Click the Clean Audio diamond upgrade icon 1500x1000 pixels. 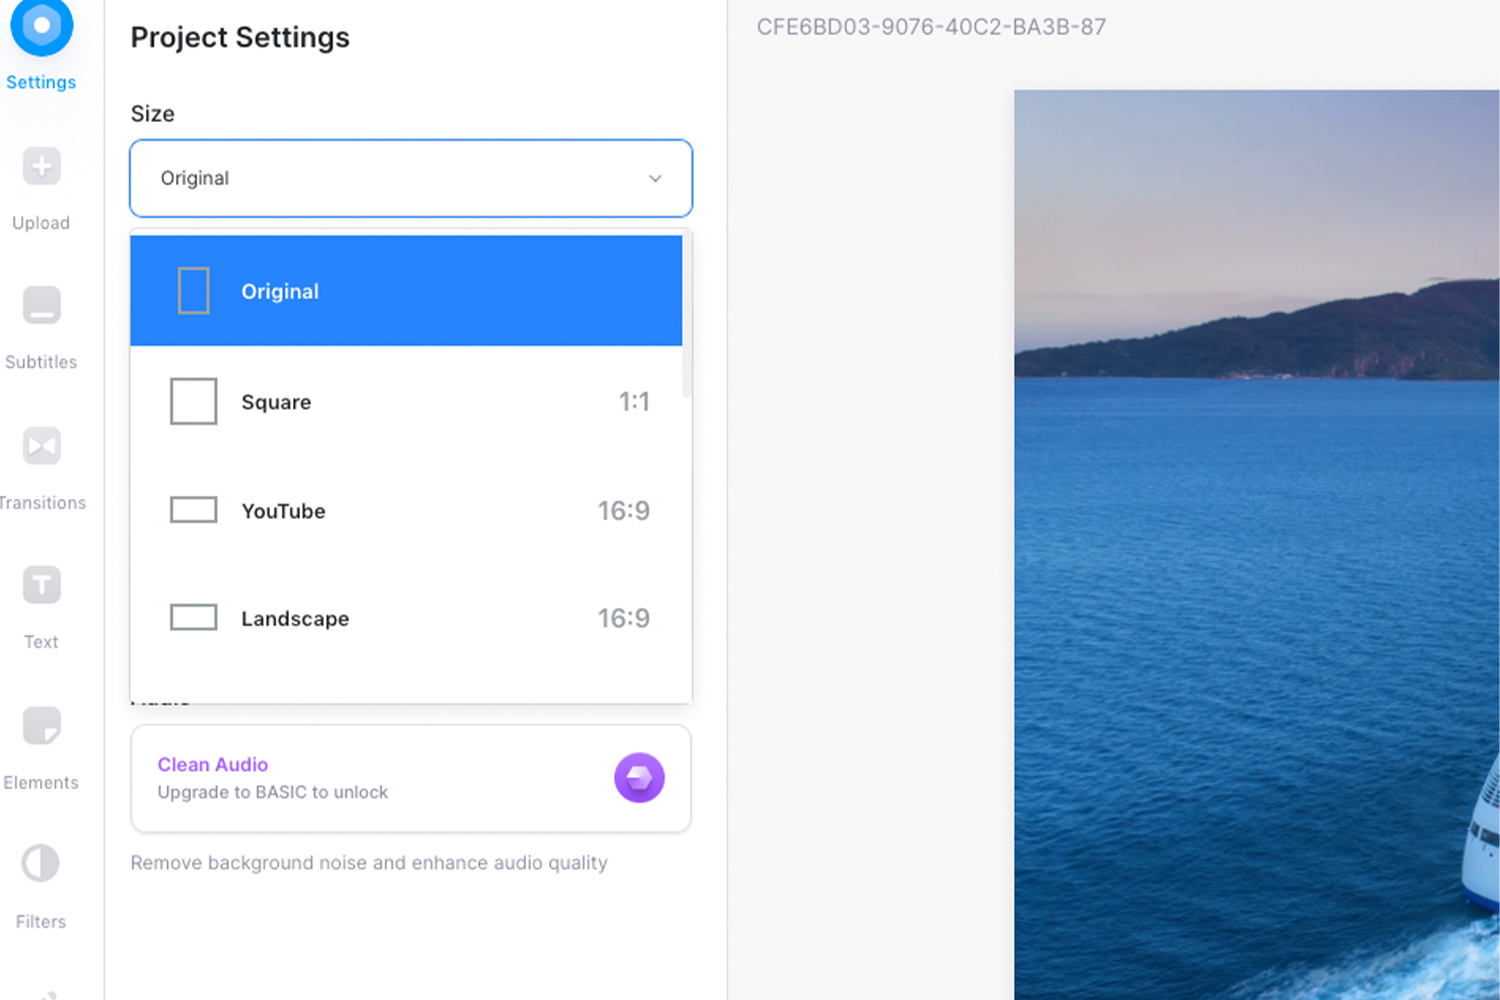coord(639,777)
